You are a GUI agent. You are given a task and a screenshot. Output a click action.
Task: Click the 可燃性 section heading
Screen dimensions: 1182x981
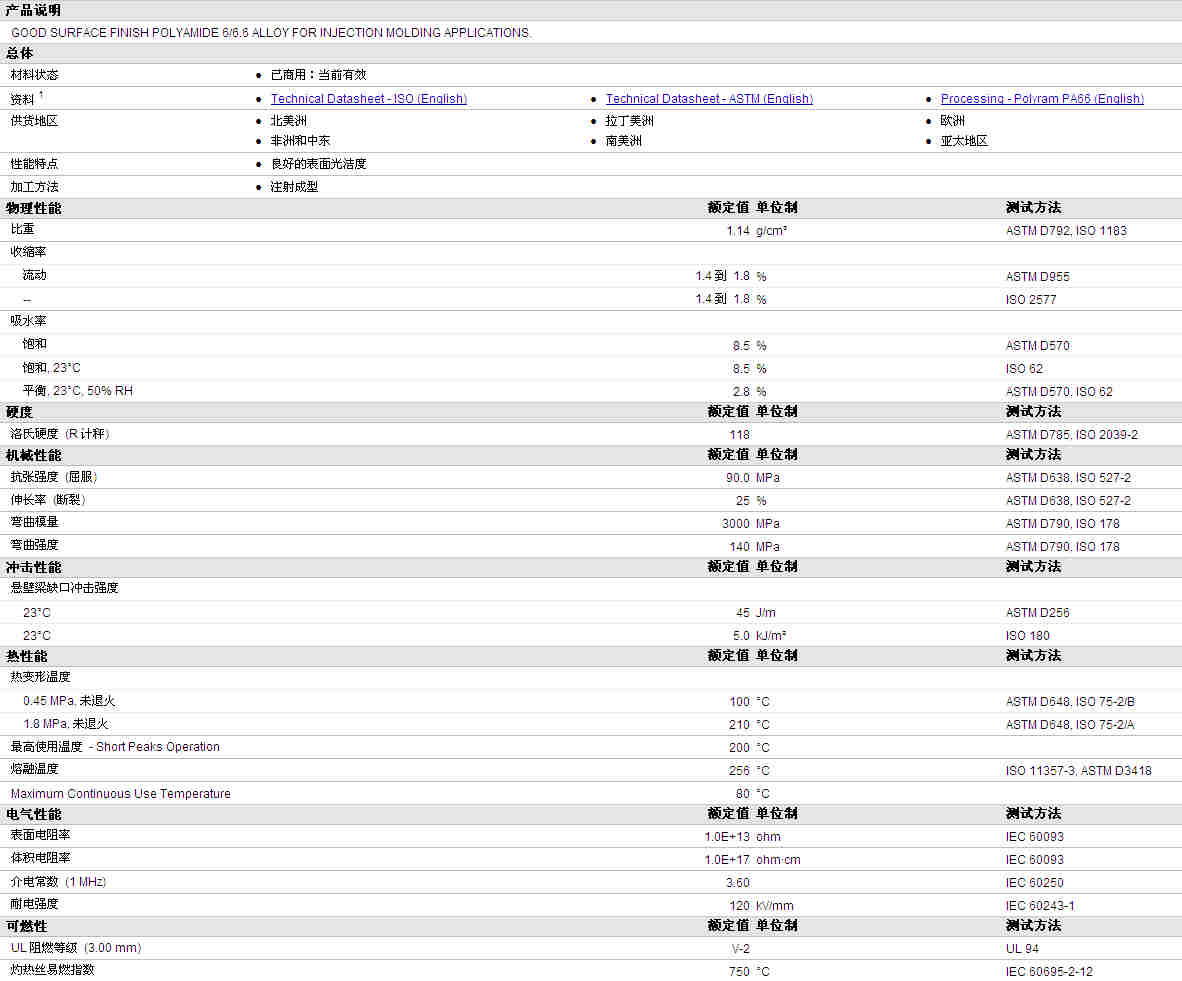pos(27,925)
